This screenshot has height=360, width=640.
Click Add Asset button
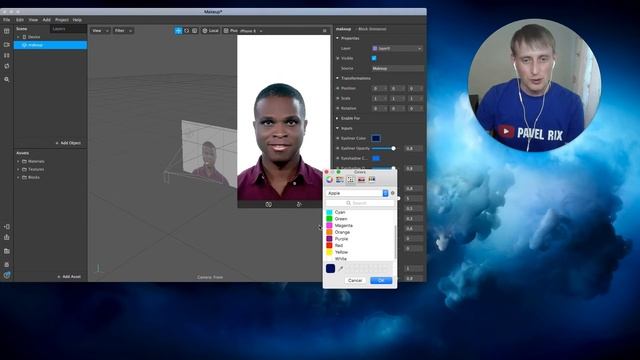pyautogui.click(x=69, y=277)
